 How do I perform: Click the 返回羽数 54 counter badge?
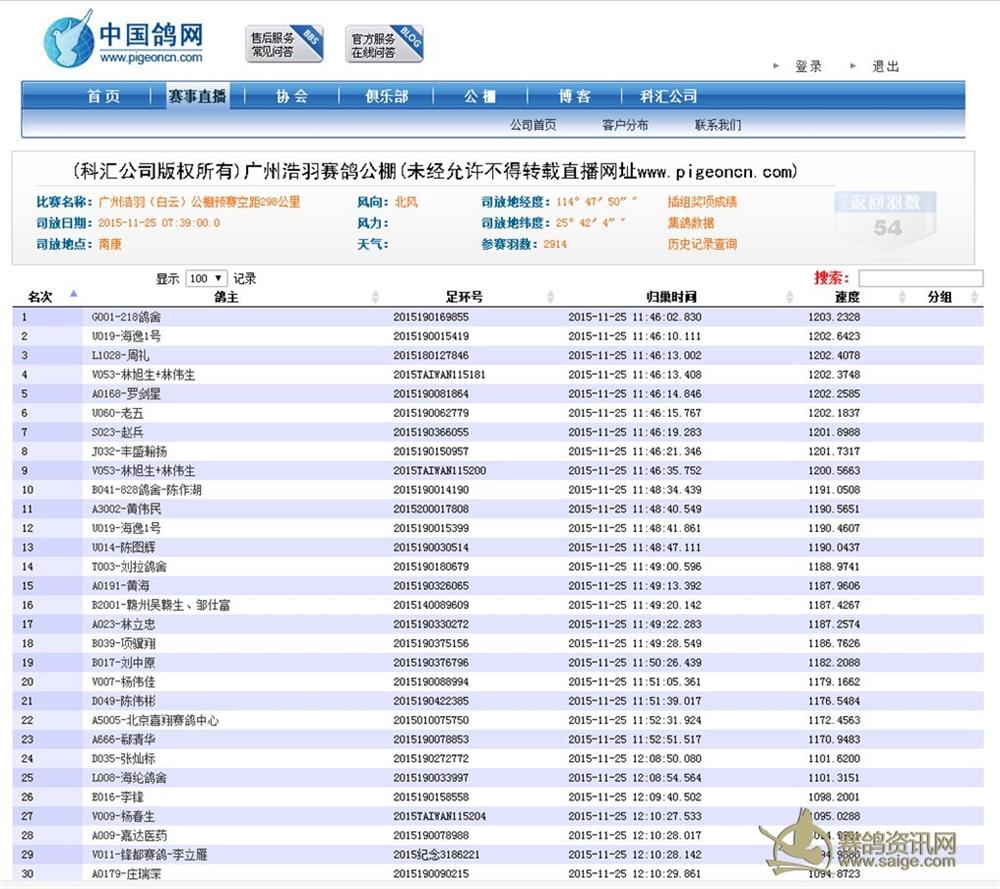point(886,217)
